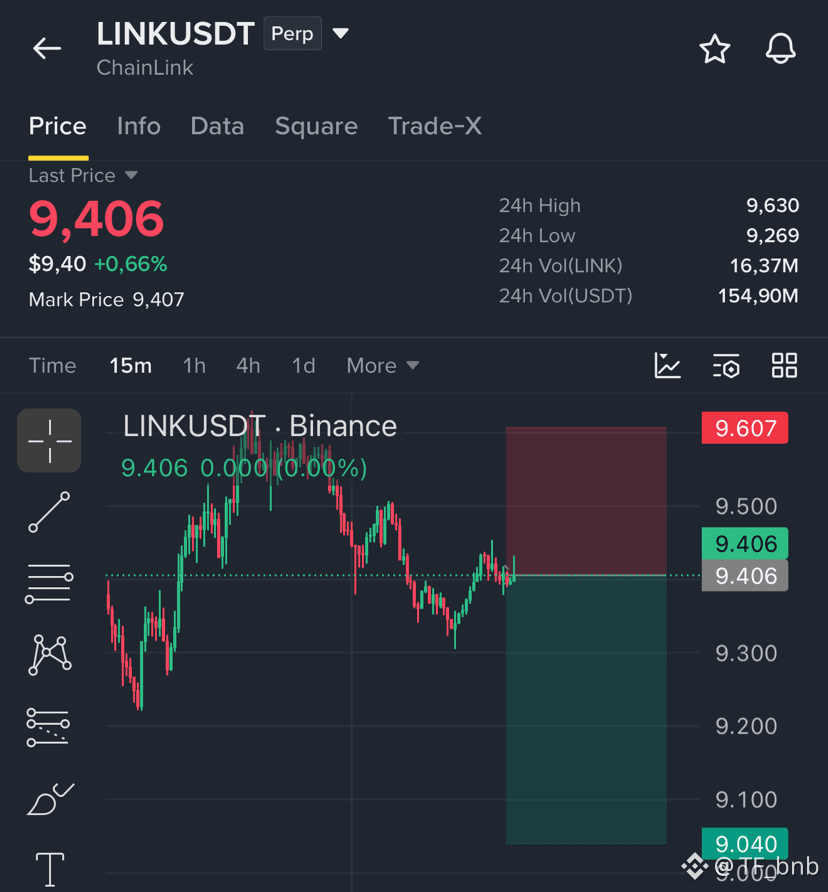Click the 9.200 axis price level

click(746, 726)
